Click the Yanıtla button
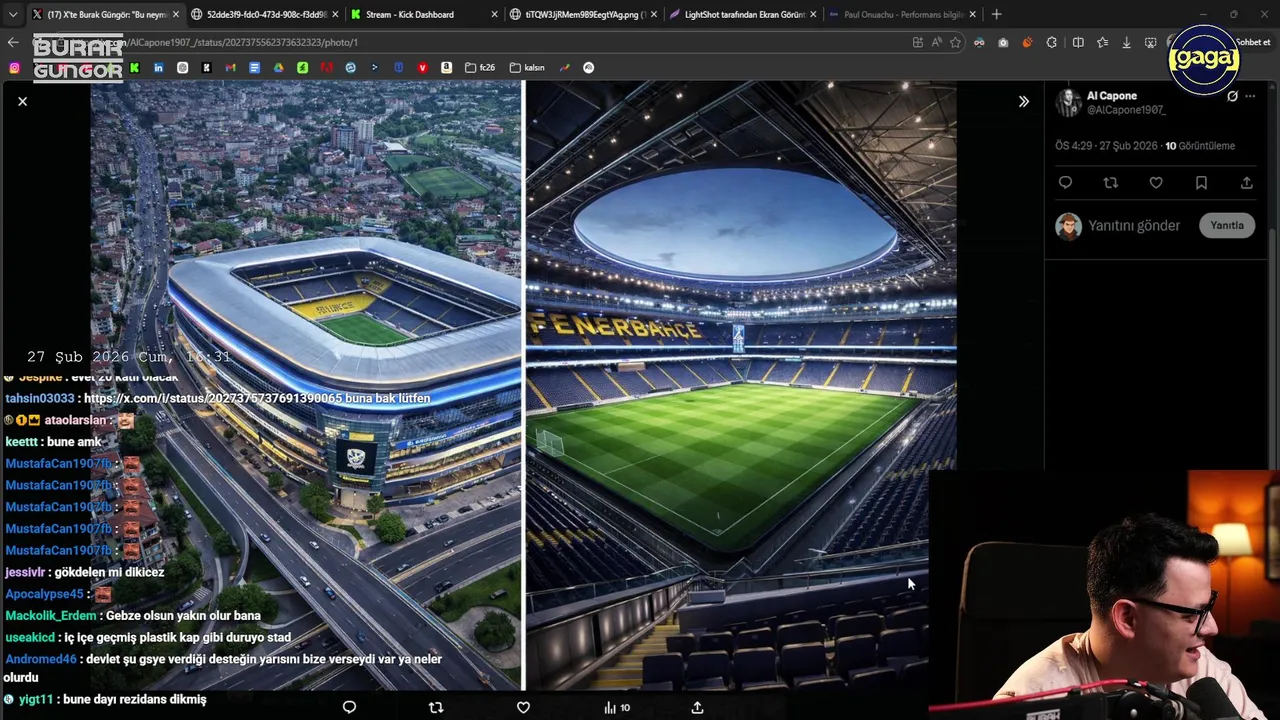Screen dimensions: 1280x720 (1227, 225)
